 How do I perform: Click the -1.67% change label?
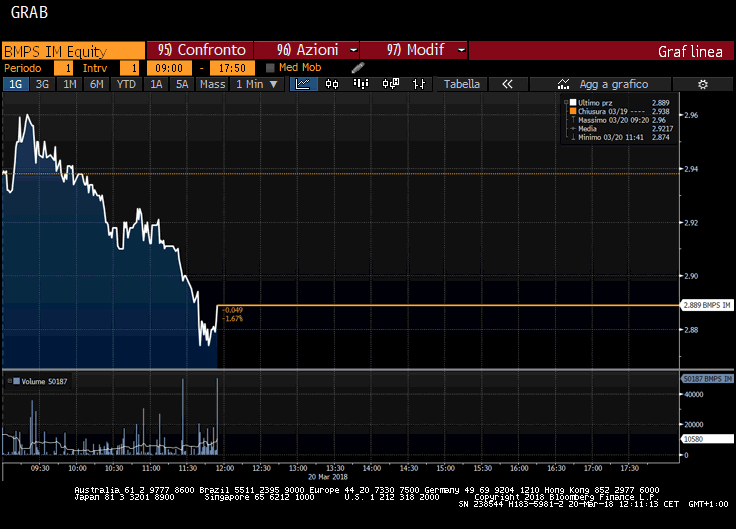233,319
